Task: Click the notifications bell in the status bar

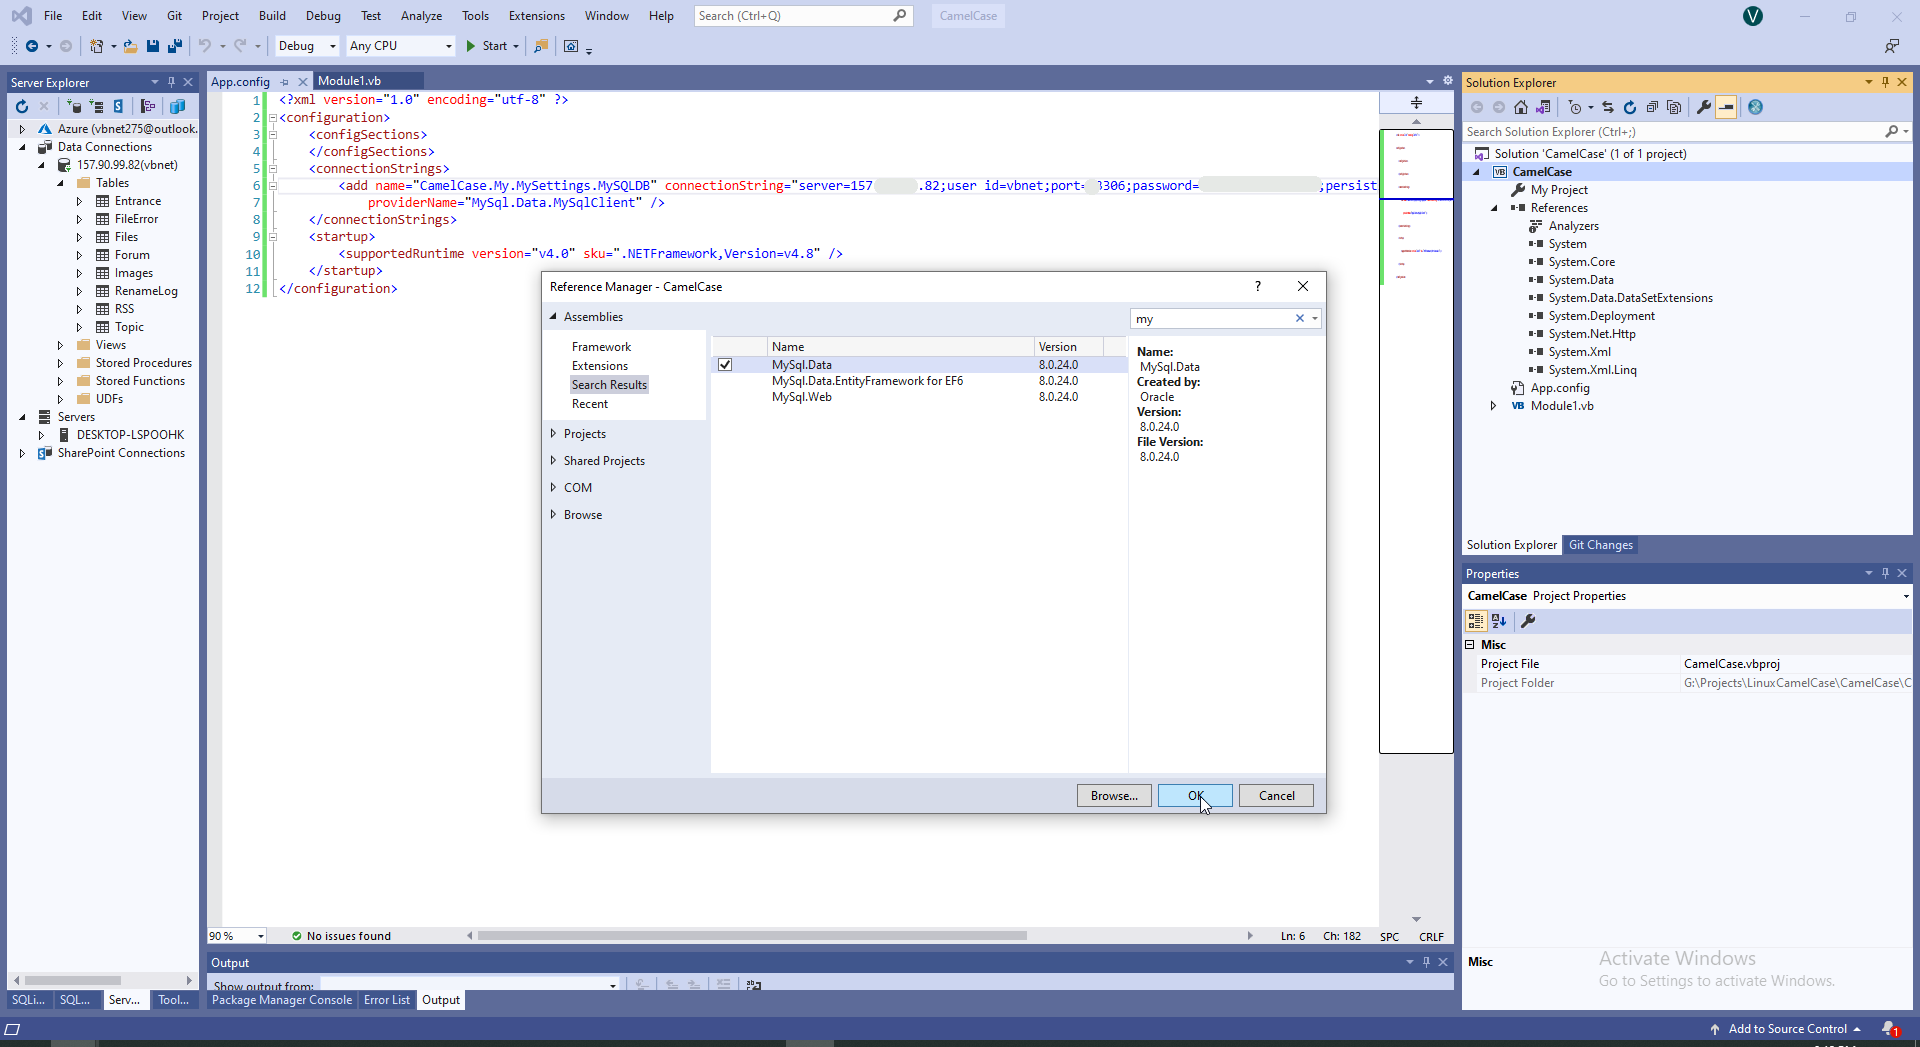Action: coord(1889,1029)
